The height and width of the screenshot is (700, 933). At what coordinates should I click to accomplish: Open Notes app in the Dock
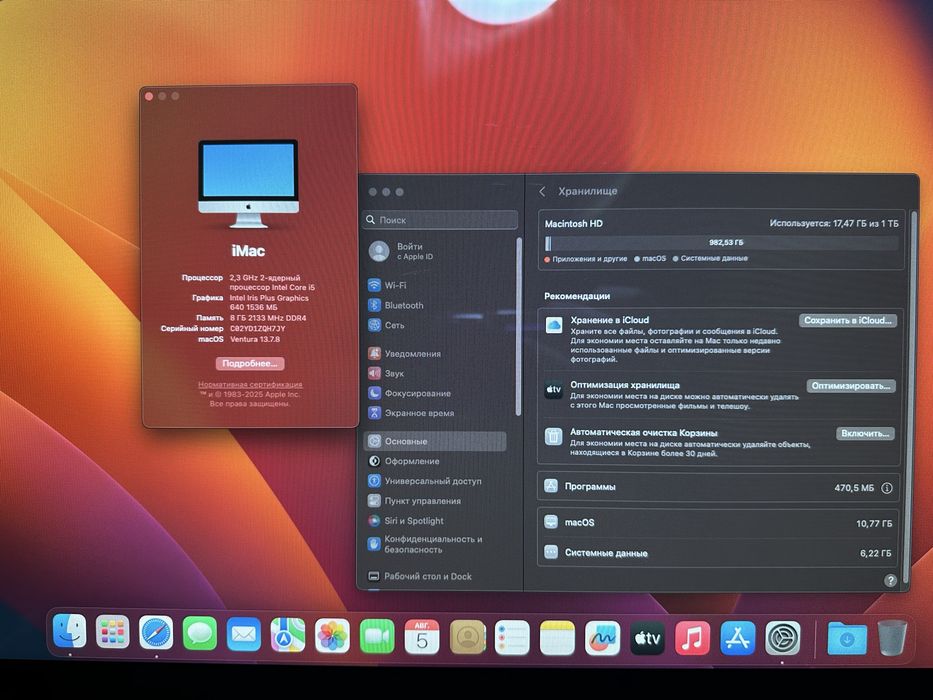point(558,638)
